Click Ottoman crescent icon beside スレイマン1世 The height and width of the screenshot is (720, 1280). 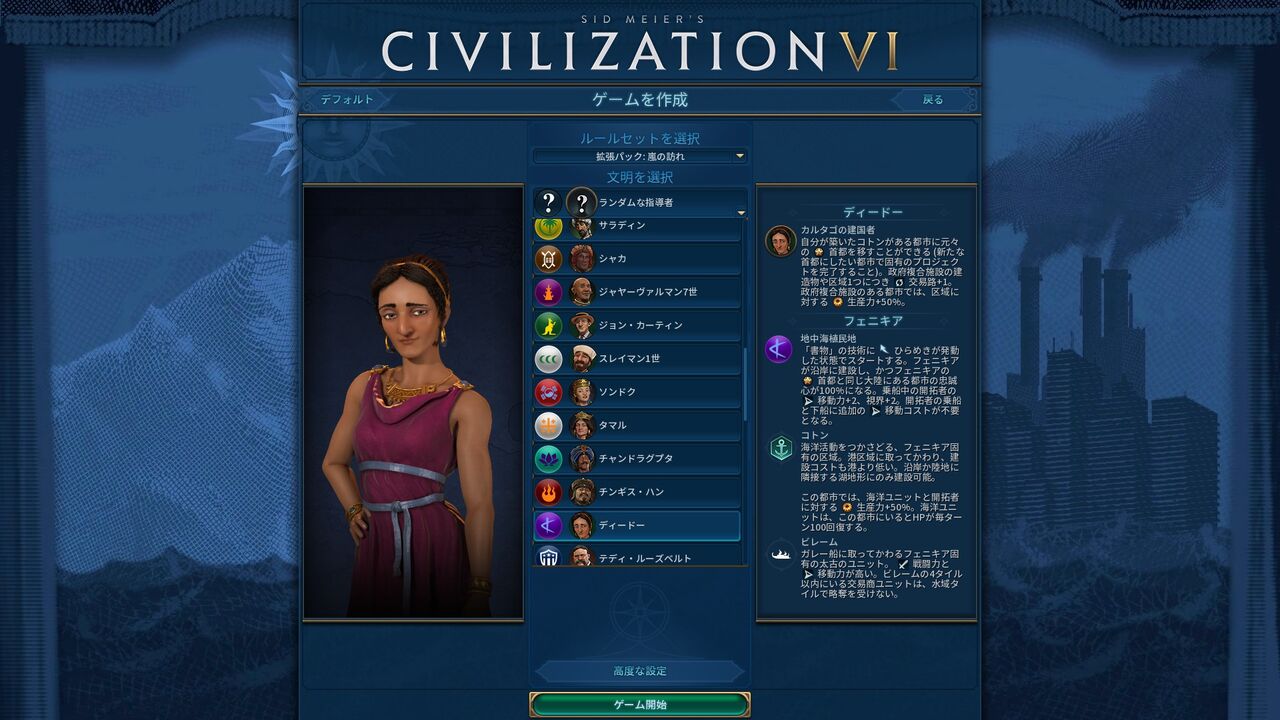click(548, 358)
